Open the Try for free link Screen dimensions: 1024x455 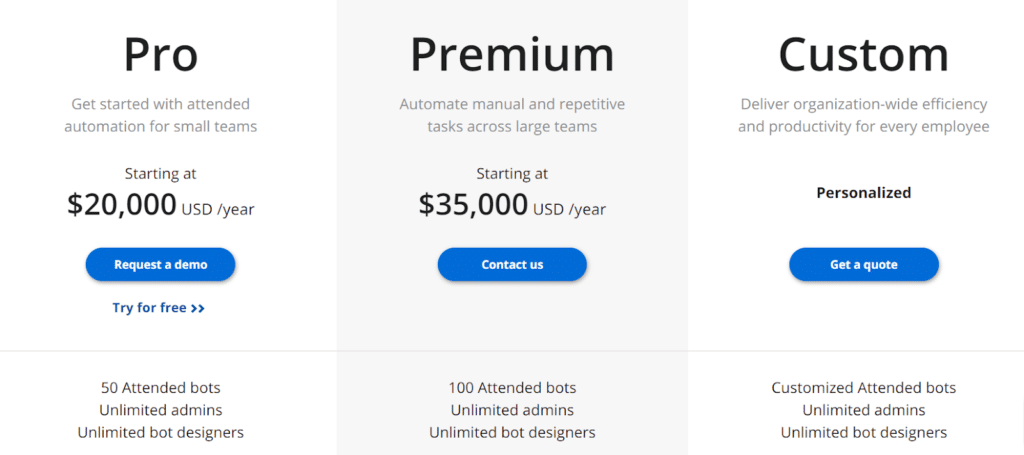pyautogui.click(x=150, y=308)
